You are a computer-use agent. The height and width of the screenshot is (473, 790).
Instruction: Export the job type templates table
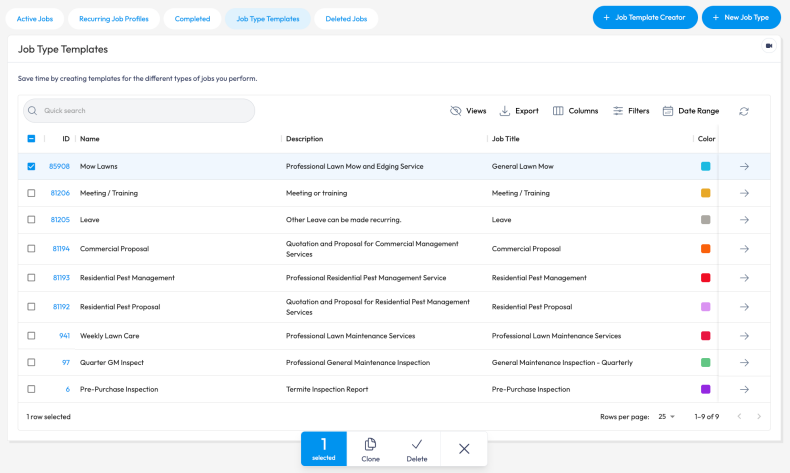pos(519,111)
